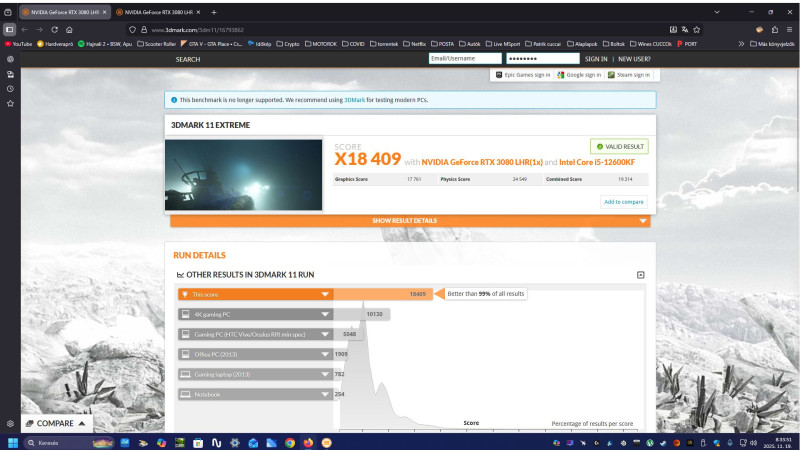Open tracking protection shield icon
The width and height of the screenshot is (800, 450).
(x=132, y=30)
